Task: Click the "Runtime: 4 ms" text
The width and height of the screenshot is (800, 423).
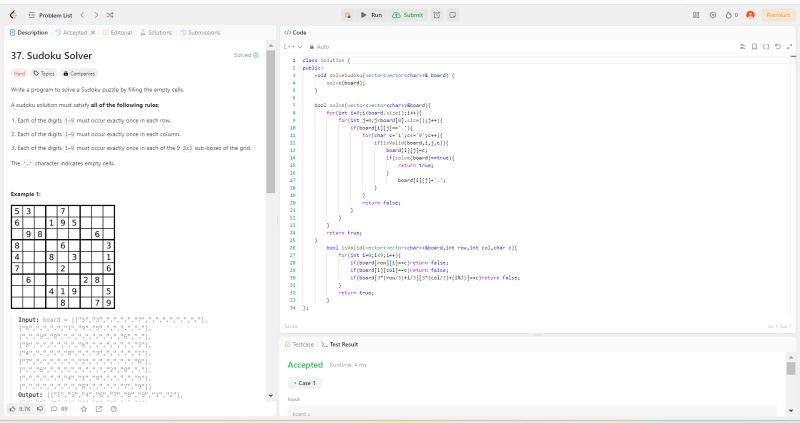Action: click(348, 365)
